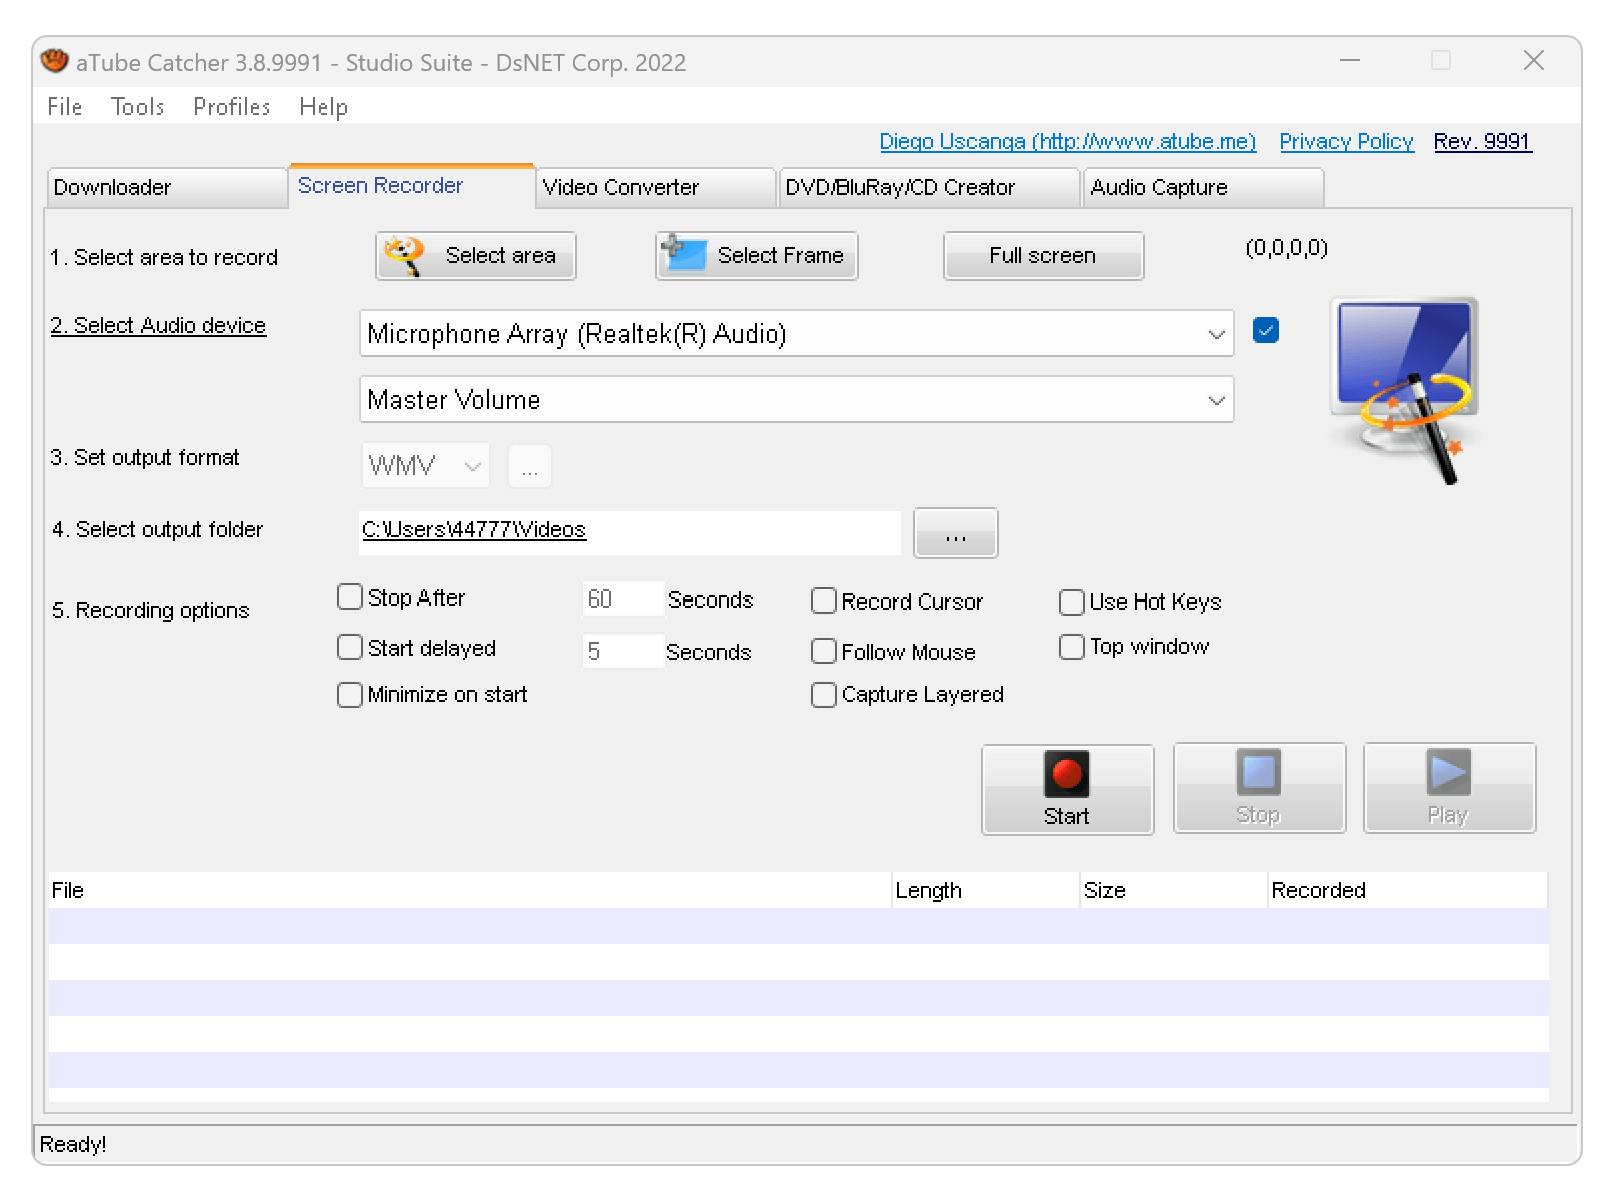Enable Record Cursor checkbox
This screenshot has height=1196, width=1608.
824,601
